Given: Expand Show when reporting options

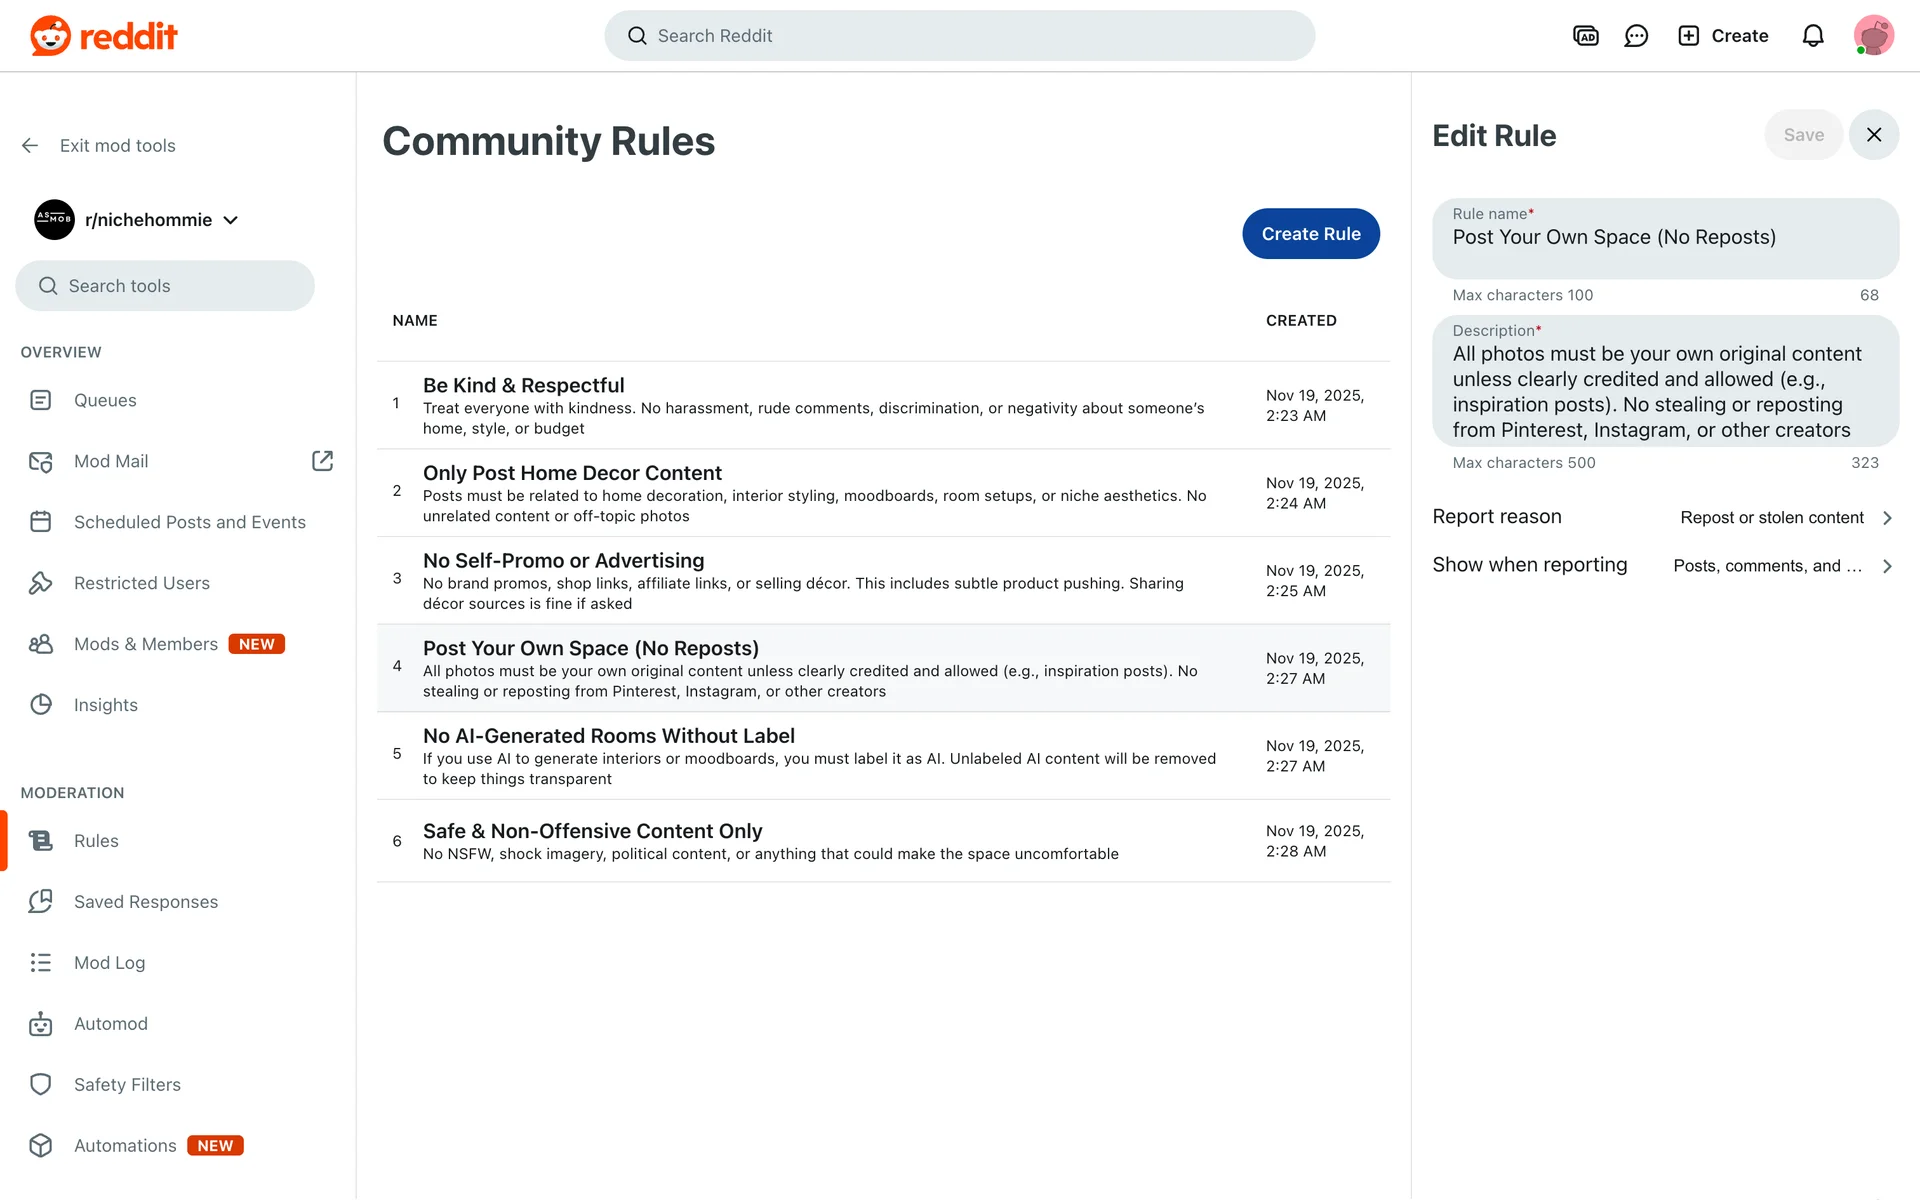Looking at the screenshot, I should click(x=1887, y=566).
